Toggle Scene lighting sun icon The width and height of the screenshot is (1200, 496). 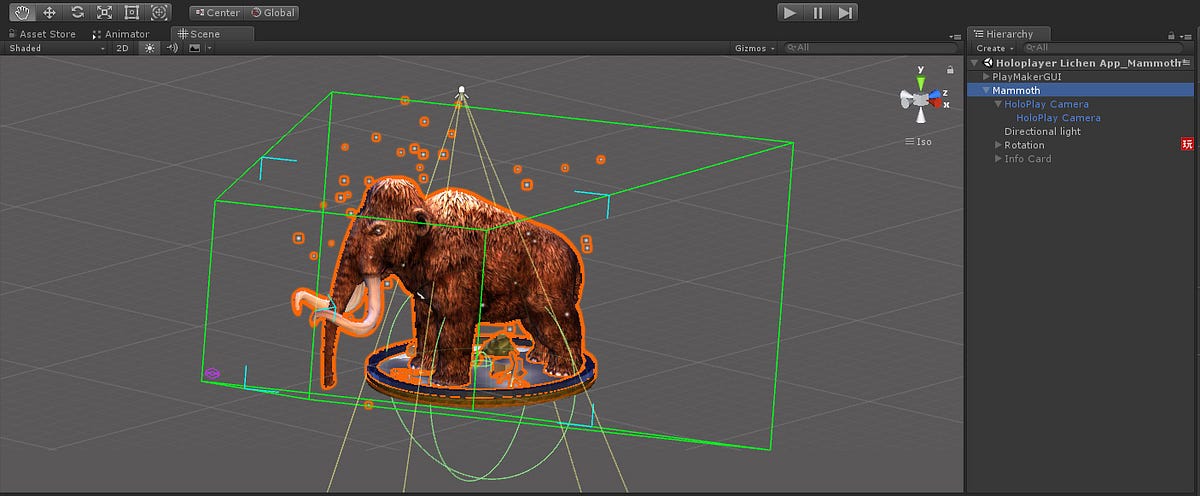[x=150, y=48]
